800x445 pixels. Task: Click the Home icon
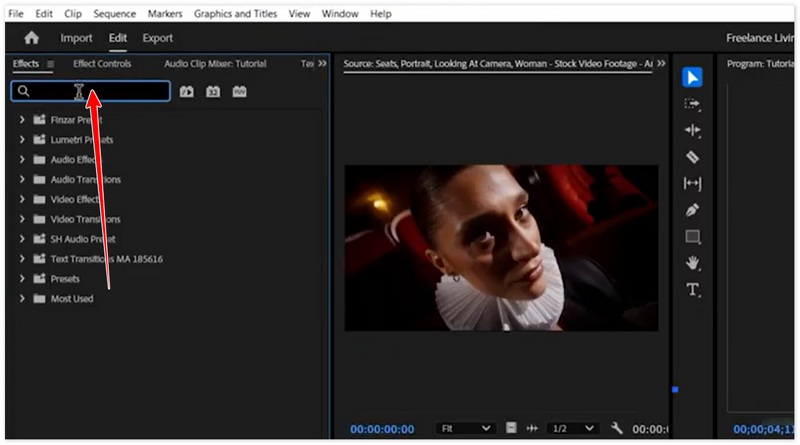click(x=31, y=38)
